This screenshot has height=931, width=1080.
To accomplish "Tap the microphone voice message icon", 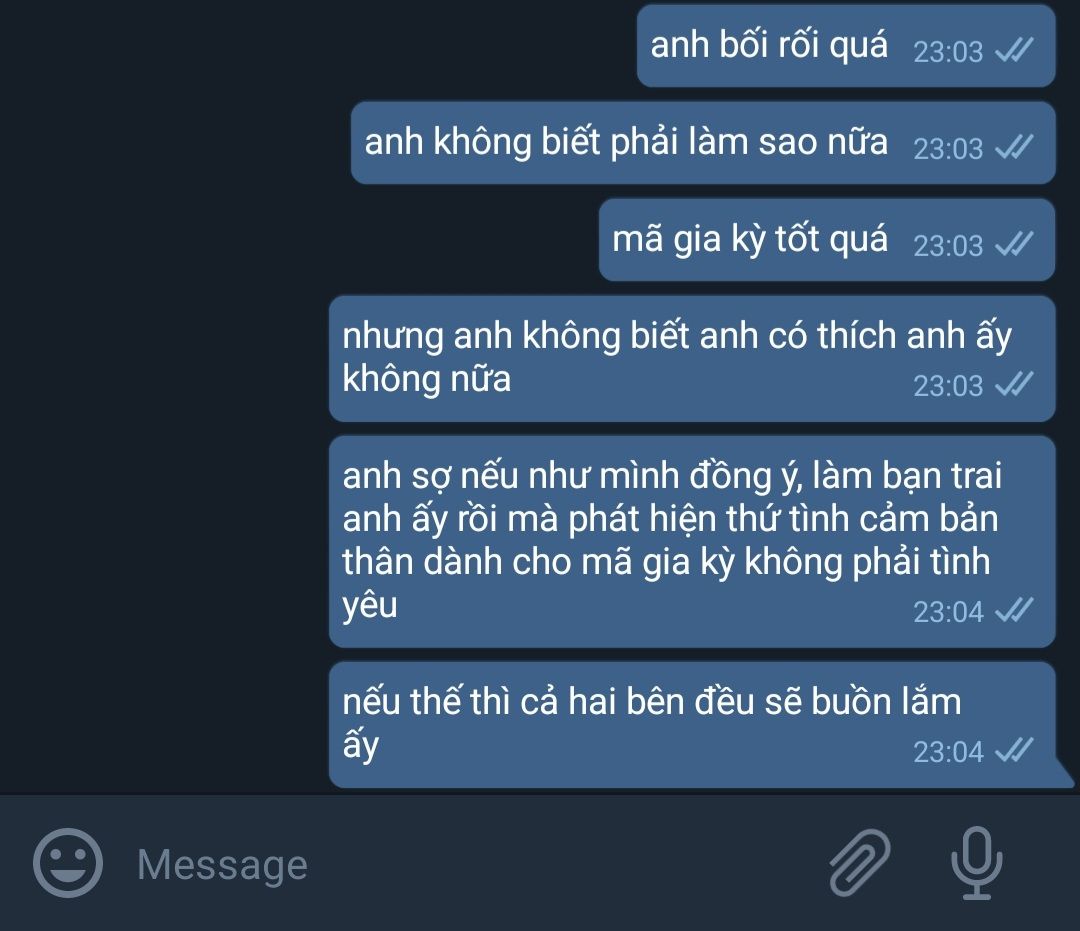I will point(977,863).
